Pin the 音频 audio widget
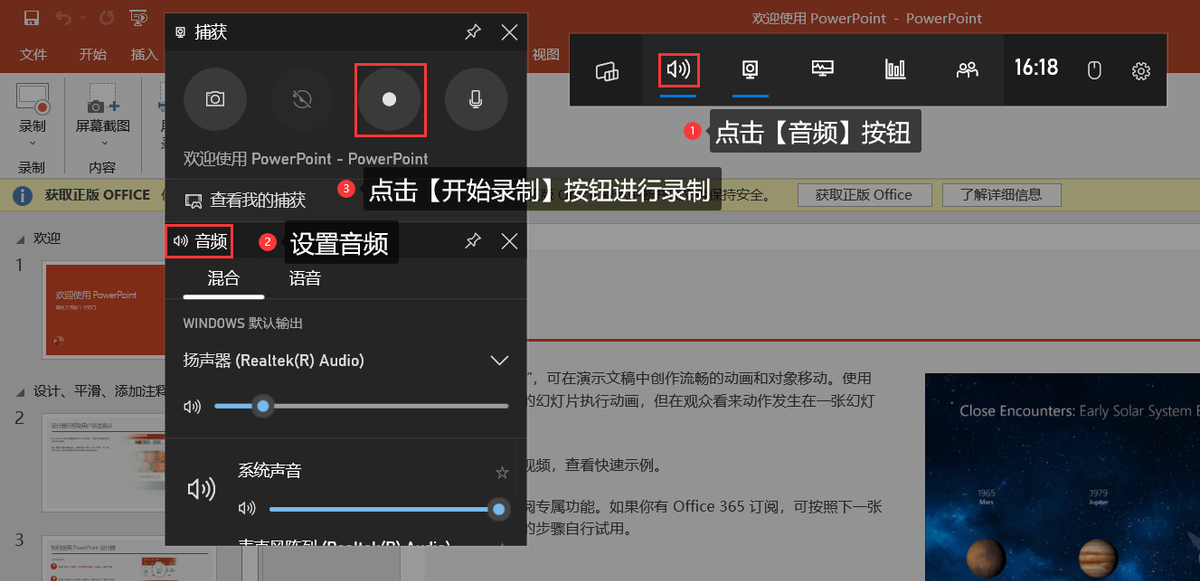The width and height of the screenshot is (1200, 581). click(x=473, y=241)
